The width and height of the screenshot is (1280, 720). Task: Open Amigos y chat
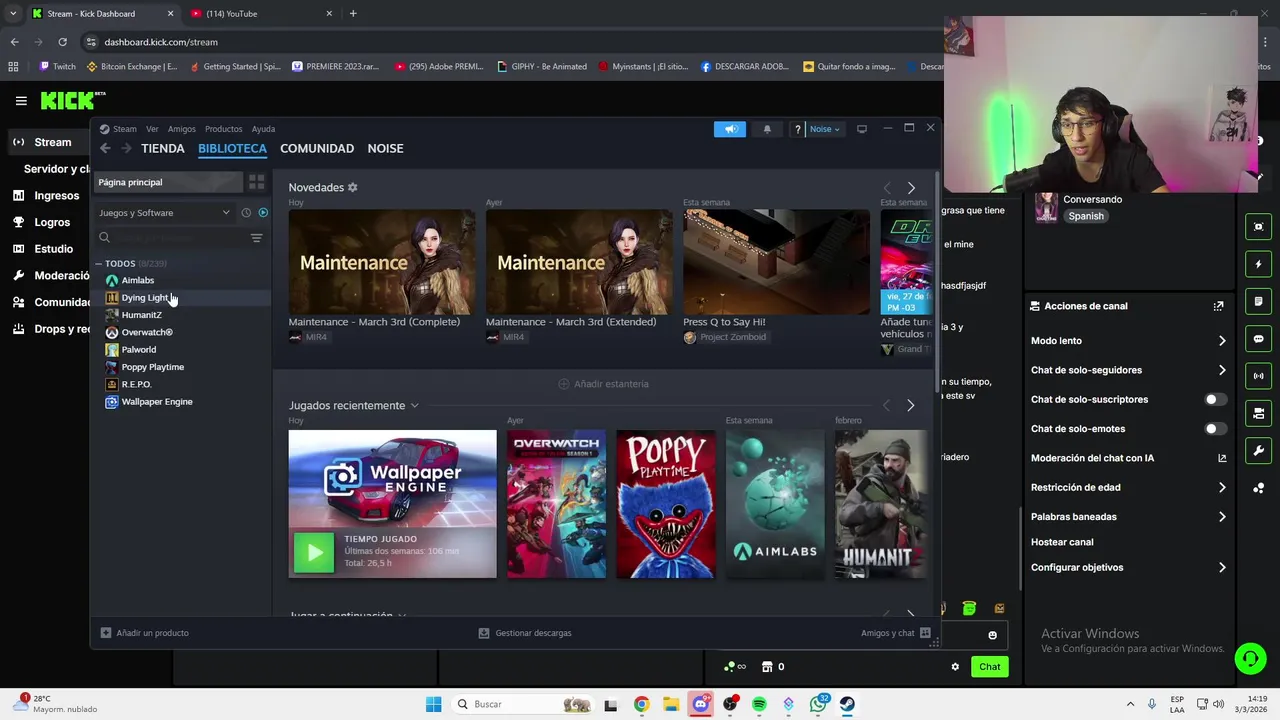[x=896, y=633]
